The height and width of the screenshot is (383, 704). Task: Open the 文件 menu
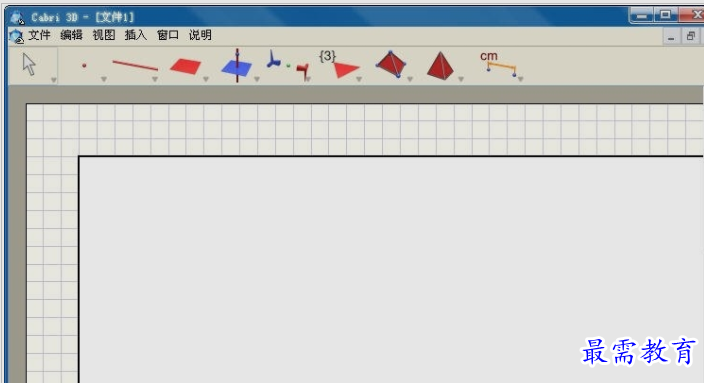coord(40,35)
